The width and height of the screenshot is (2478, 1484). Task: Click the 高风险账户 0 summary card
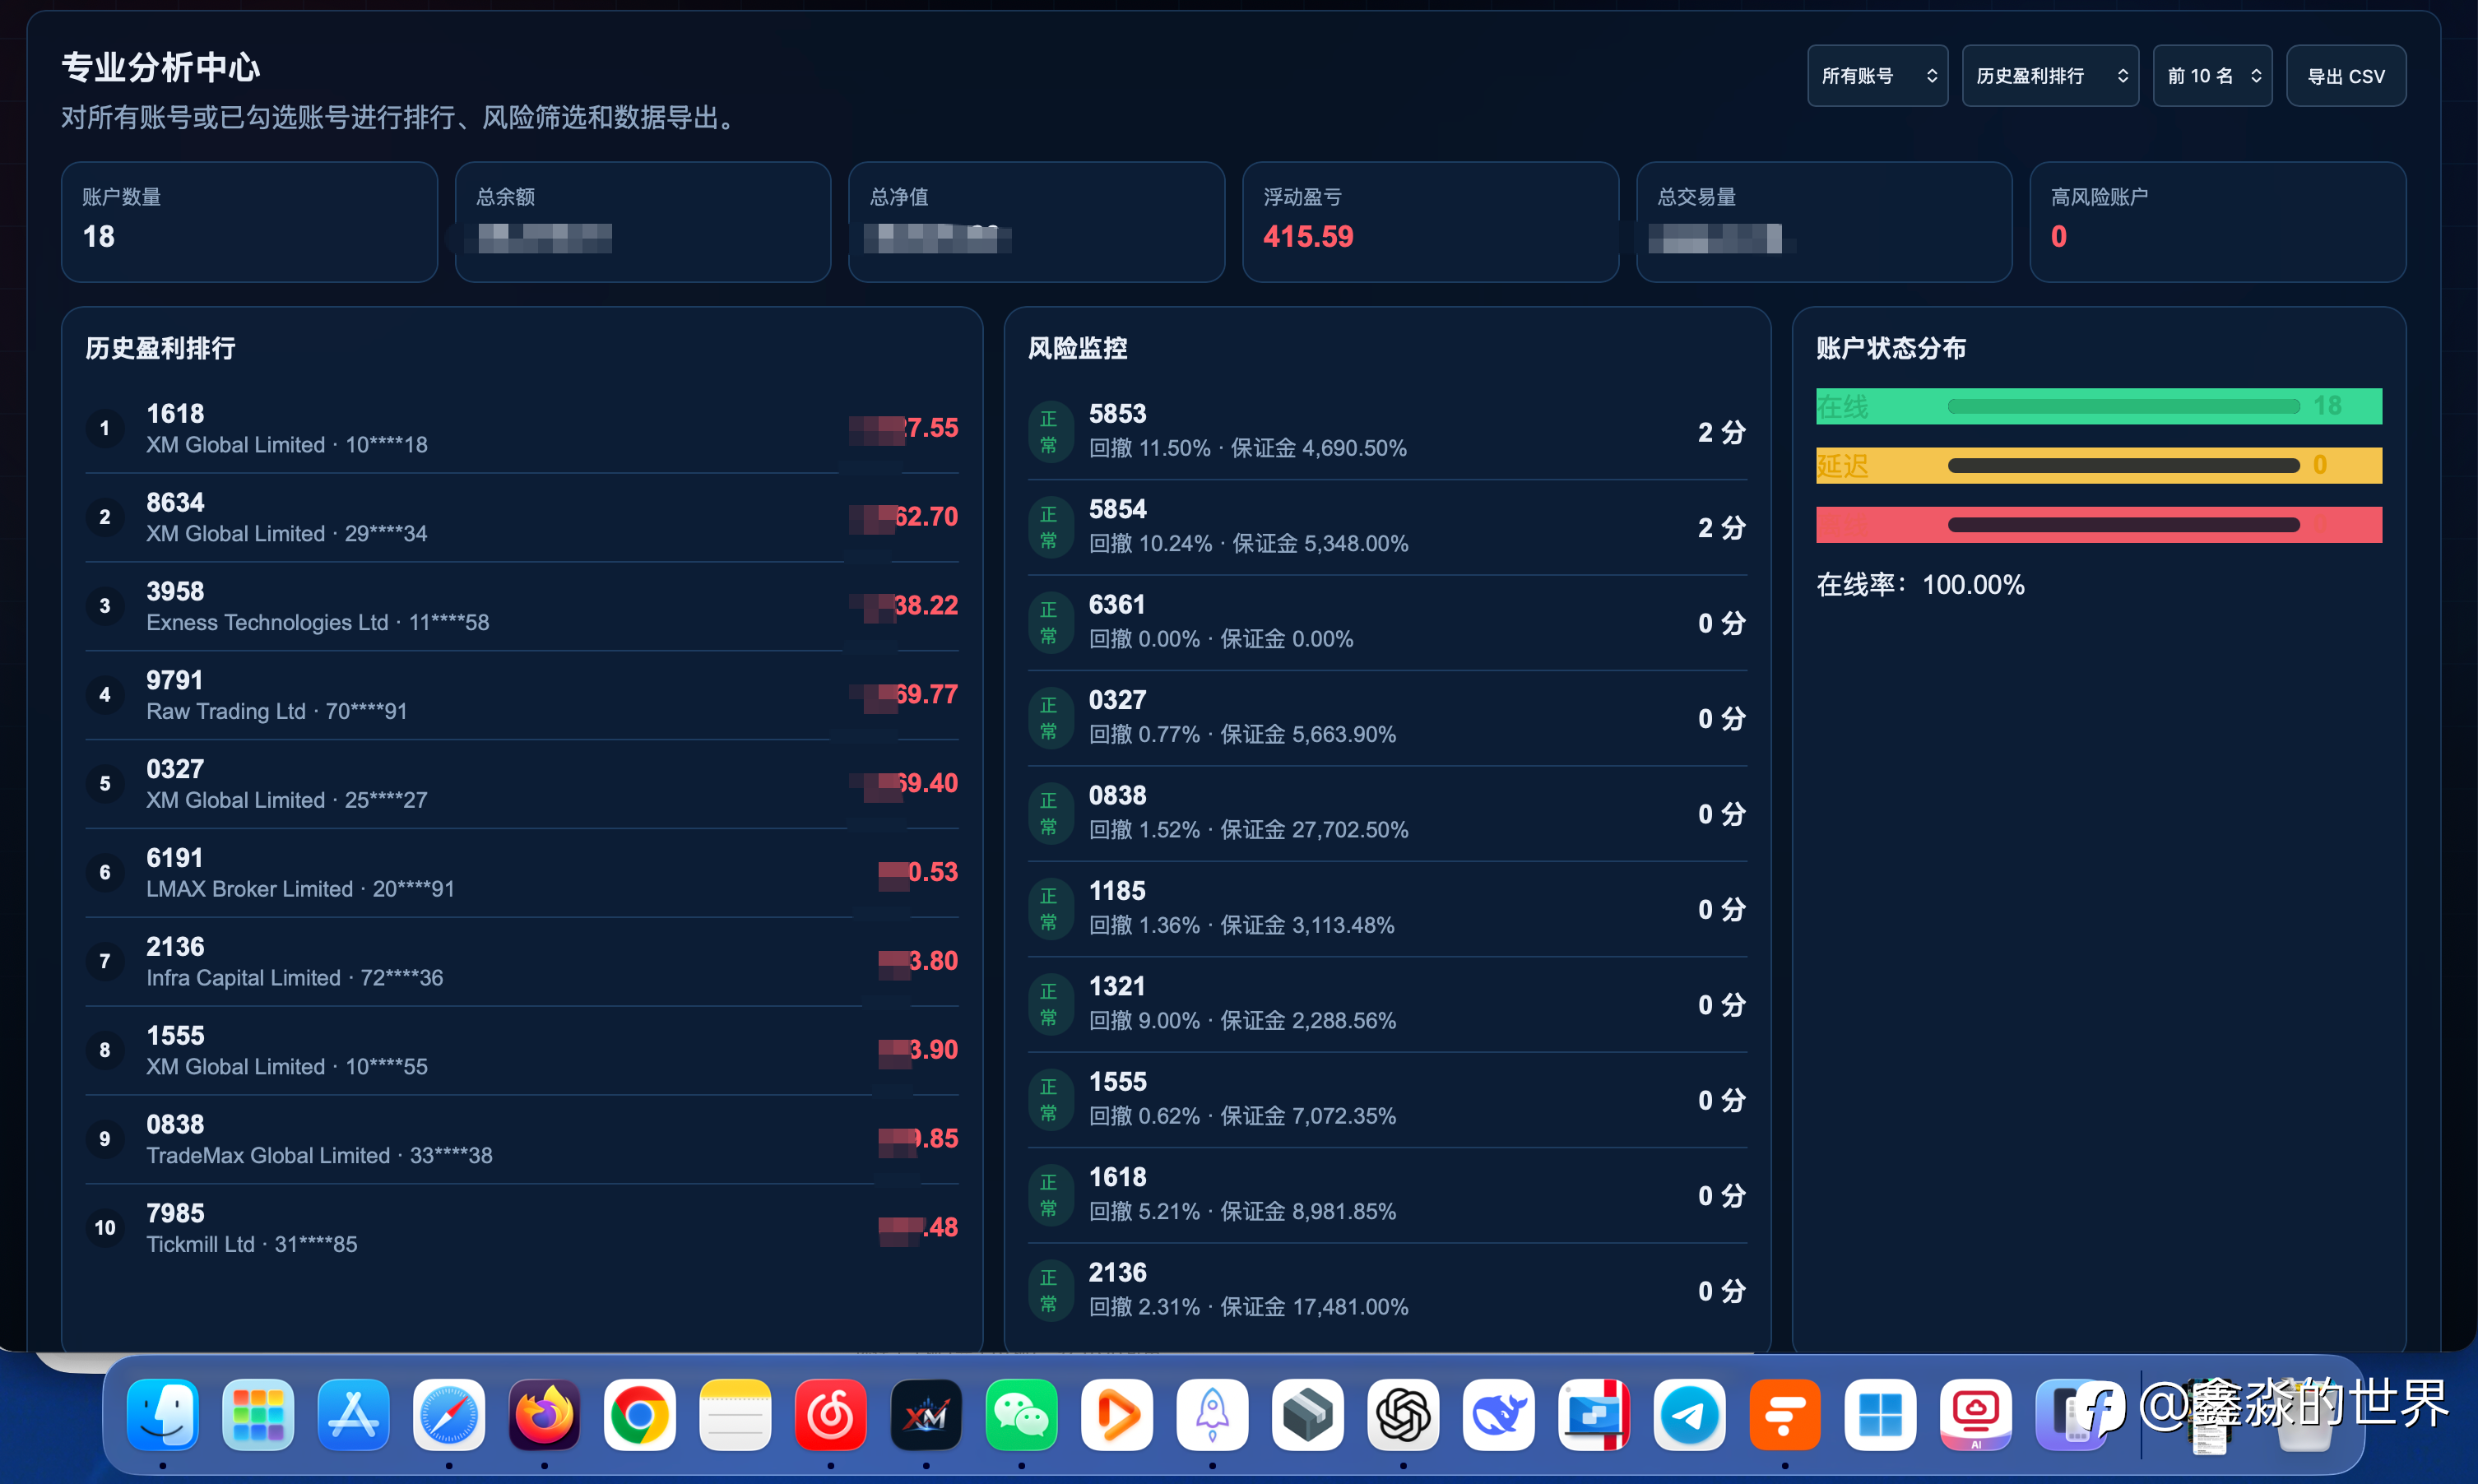click(x=2218, y=222)
